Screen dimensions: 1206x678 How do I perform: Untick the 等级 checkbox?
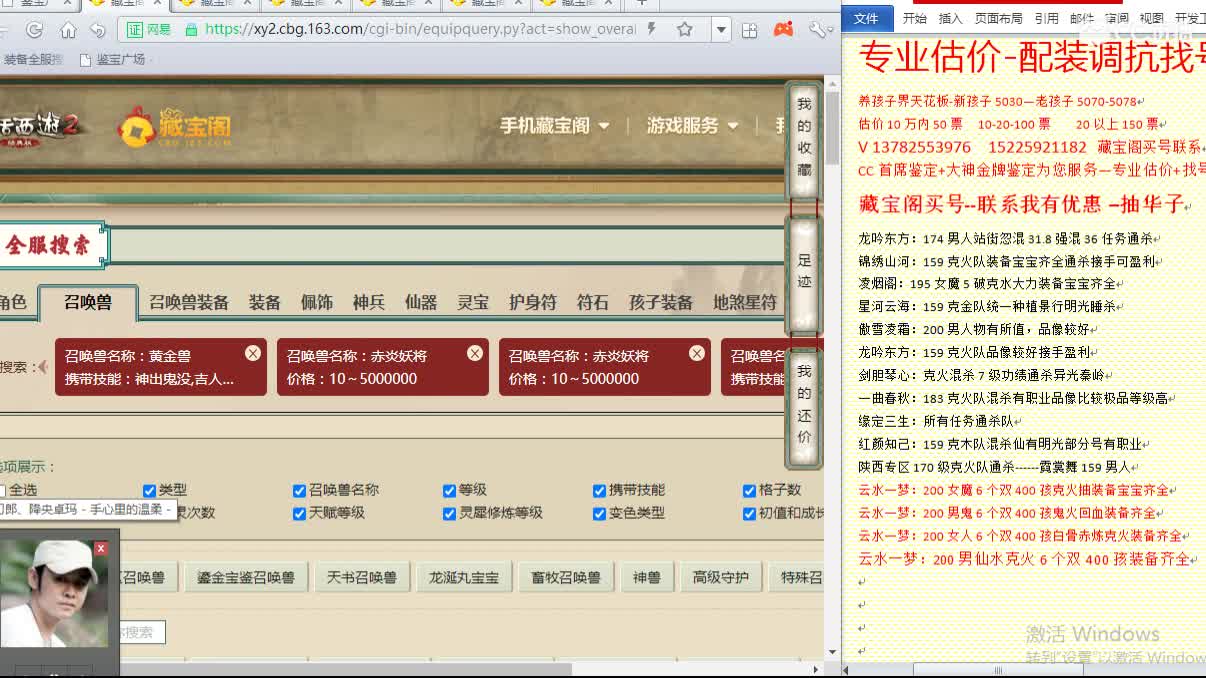coord(449,490)
